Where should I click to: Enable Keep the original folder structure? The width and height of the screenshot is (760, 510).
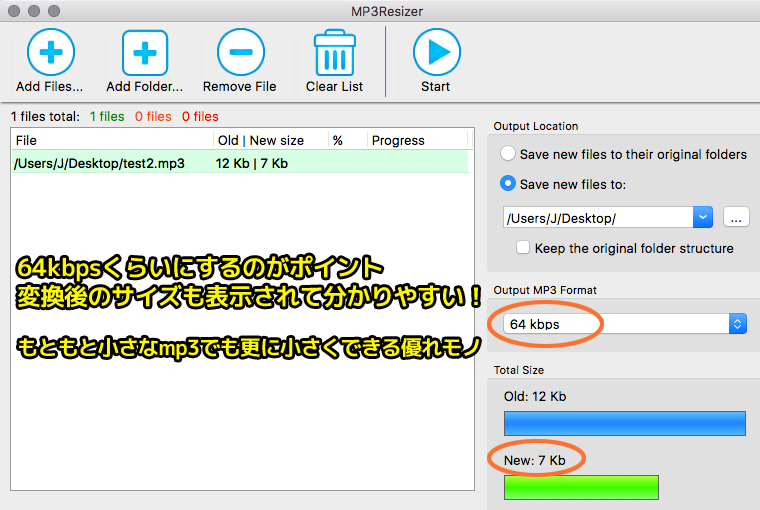[522, 248]
